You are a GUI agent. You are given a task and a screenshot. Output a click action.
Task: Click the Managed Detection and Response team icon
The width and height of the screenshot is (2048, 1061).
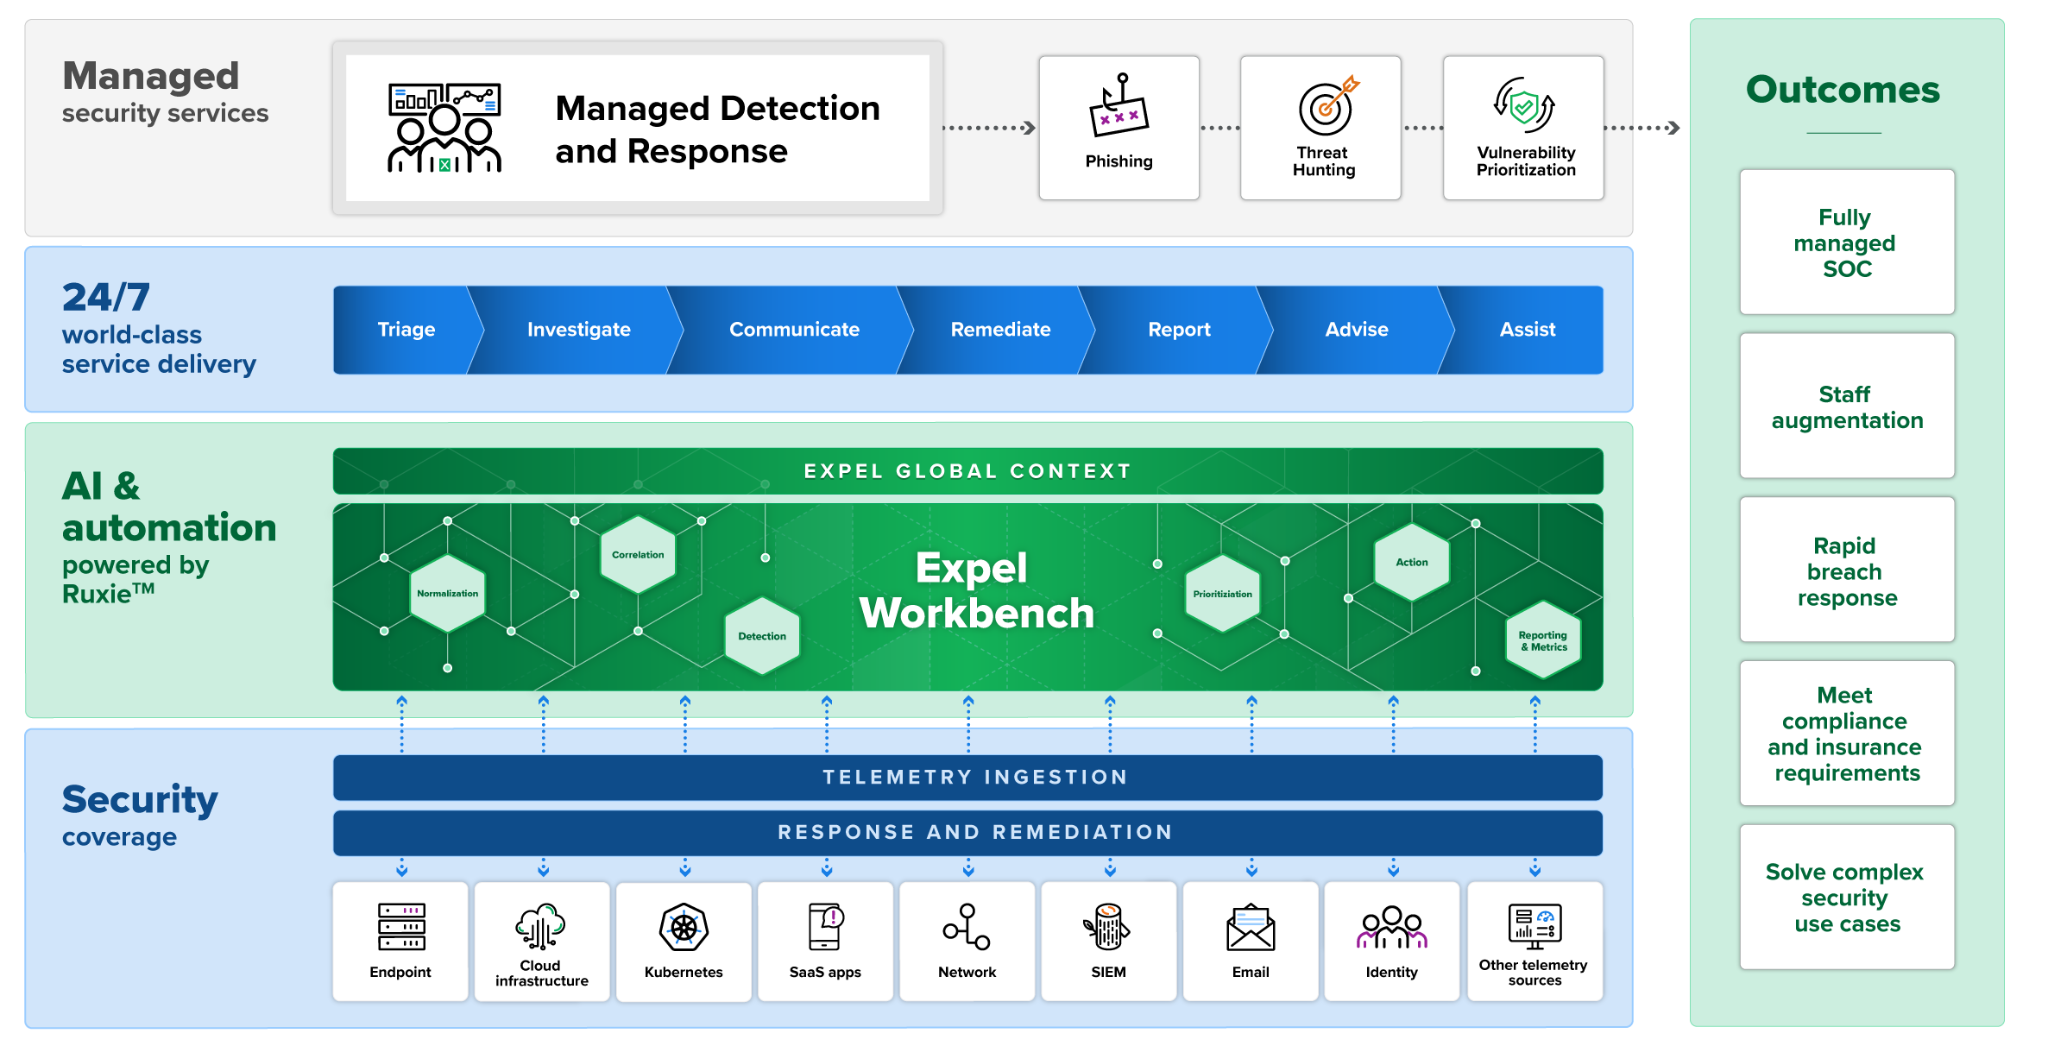coord(444,128)
